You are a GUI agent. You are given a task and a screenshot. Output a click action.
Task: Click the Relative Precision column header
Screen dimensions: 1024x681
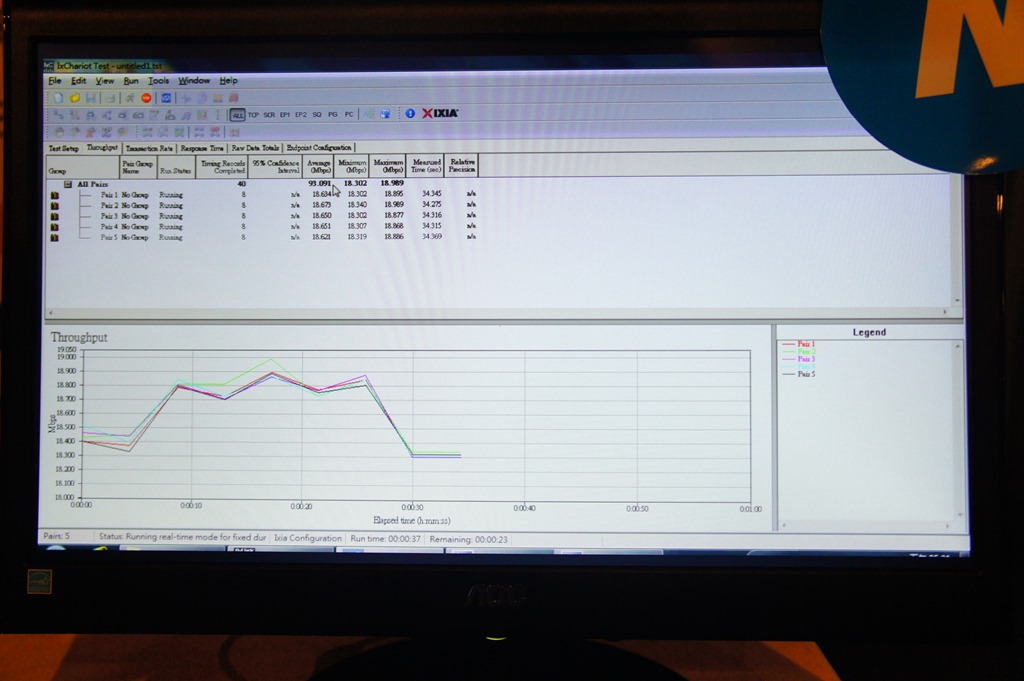(462, 166)
